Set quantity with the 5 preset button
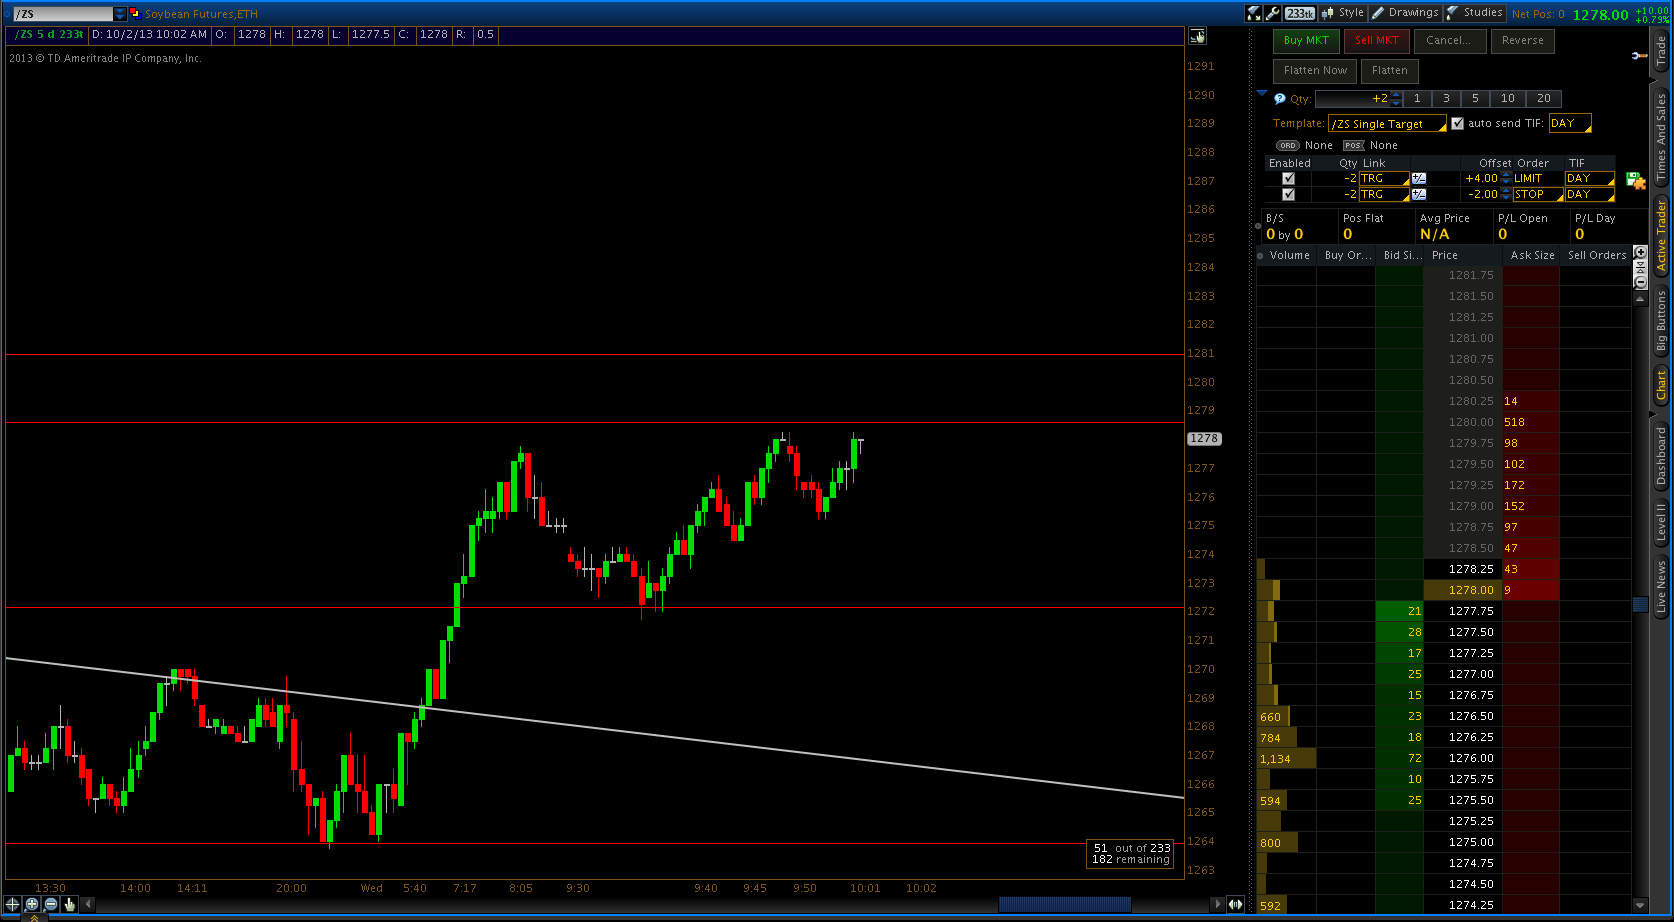Viewport: 1674px width, 922px height. pyautogui.click(x=1475, y=99)
